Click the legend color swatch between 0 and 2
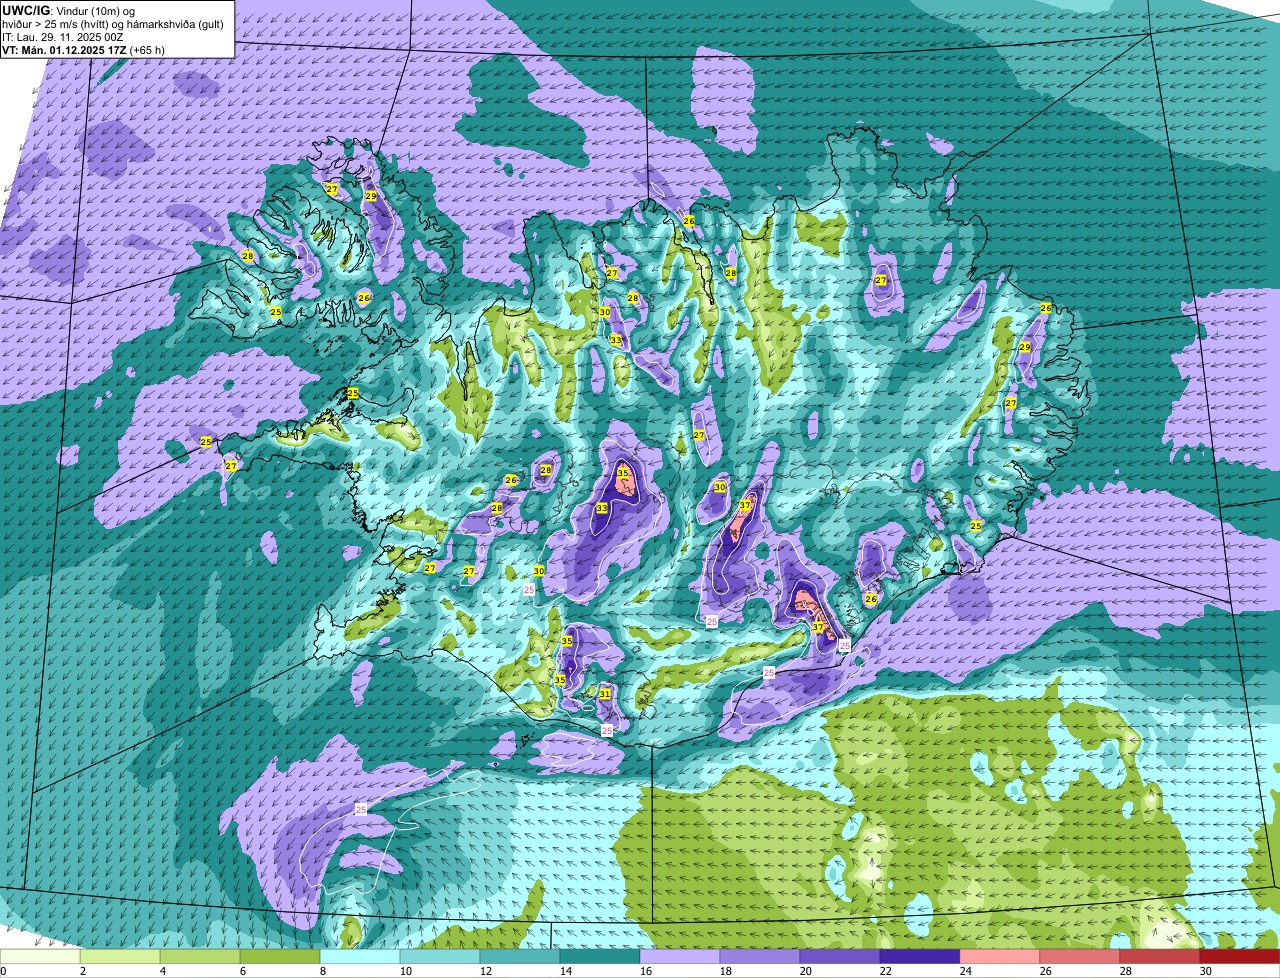 pos(40,957)
